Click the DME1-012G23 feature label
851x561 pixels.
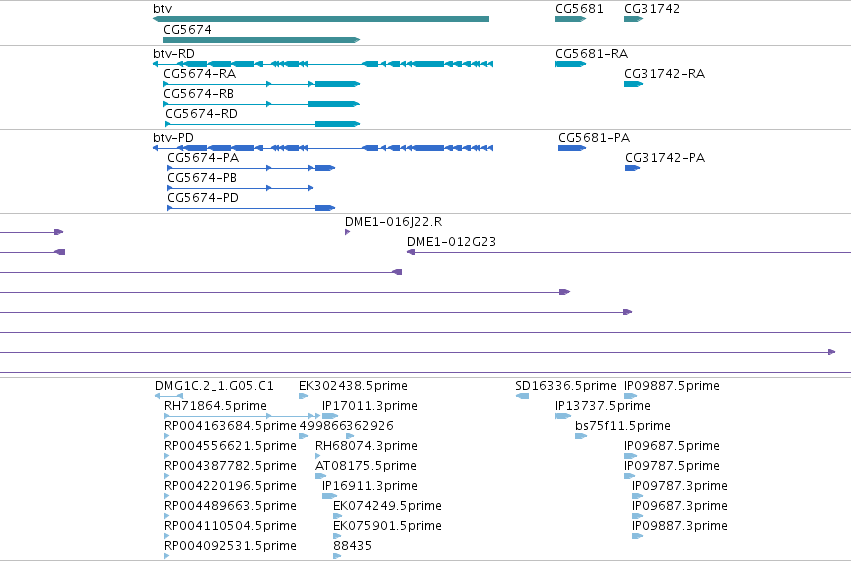(452, 242)
